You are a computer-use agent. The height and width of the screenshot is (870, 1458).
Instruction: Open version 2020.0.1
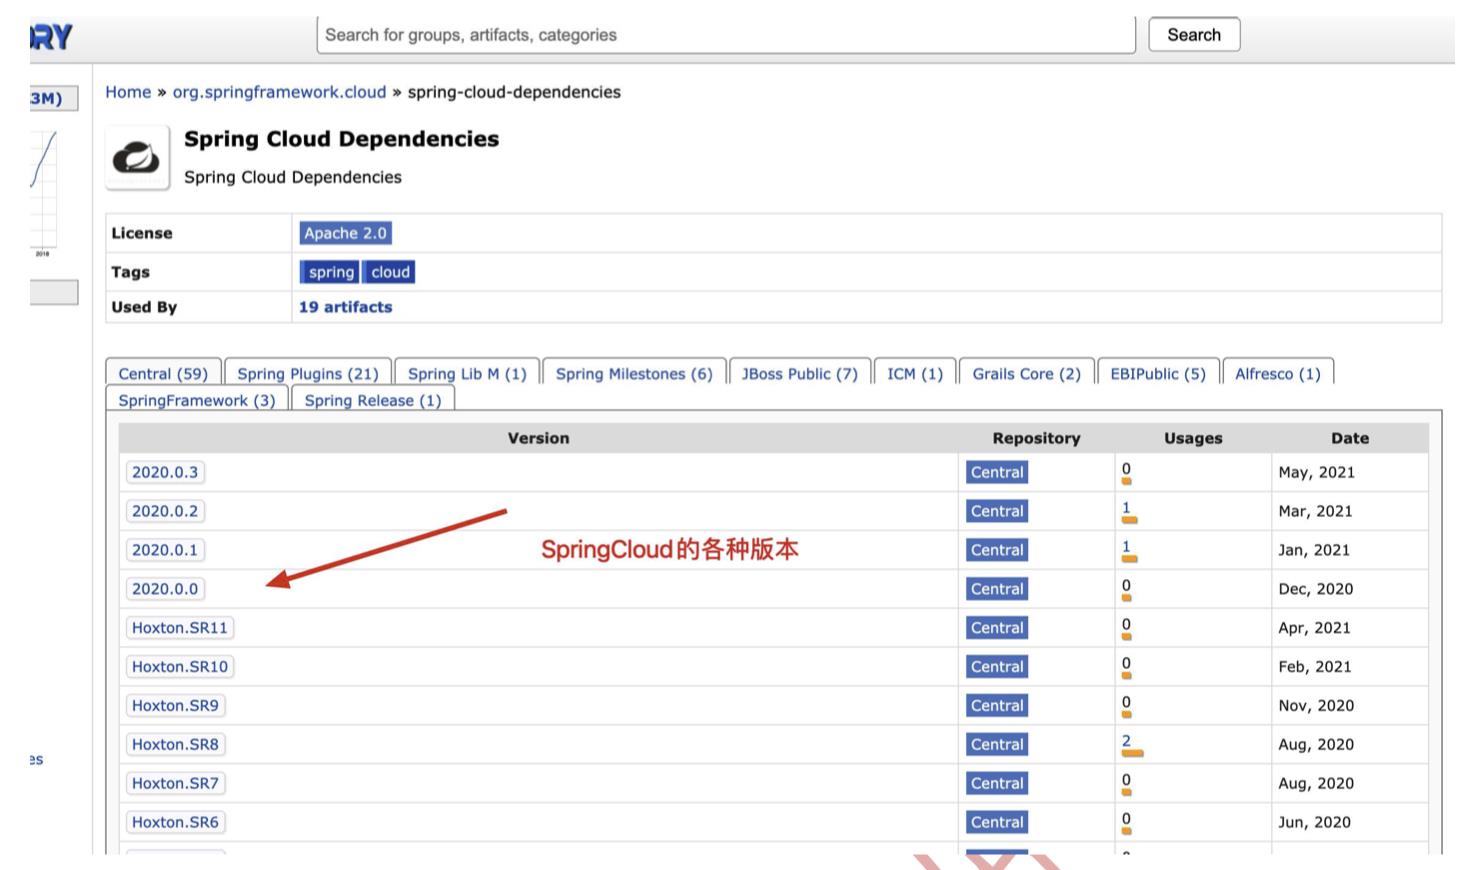pos(165,550)
